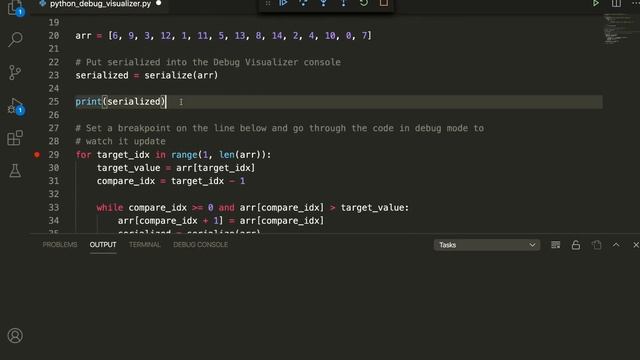Run the Python file with play button
The width and height of the screenshot is (640, 360).
coord(596,3)
